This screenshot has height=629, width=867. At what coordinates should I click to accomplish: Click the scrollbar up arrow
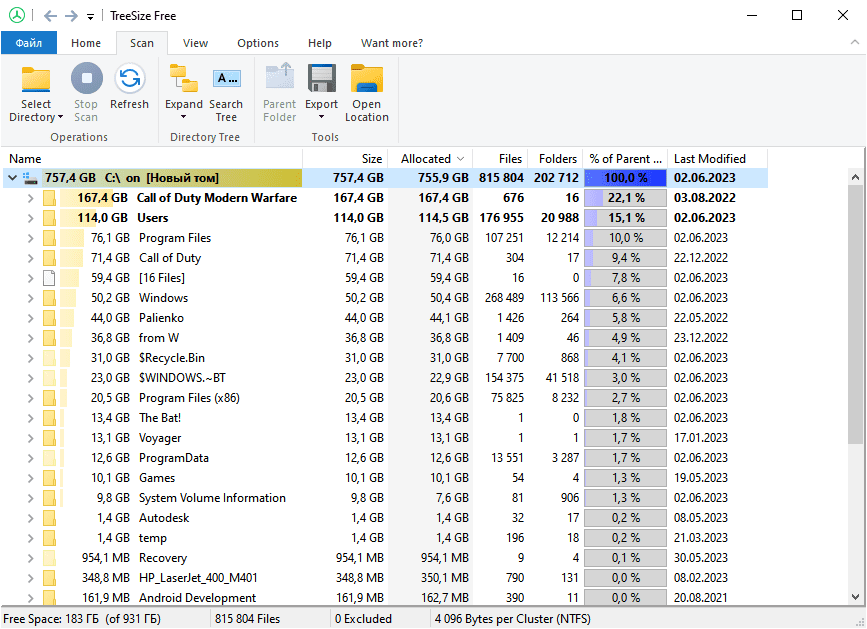click(855, 177)
